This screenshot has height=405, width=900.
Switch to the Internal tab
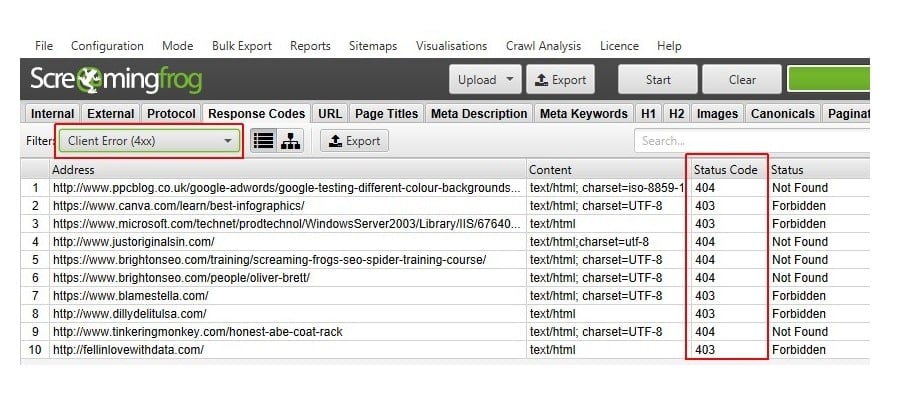(52, 114)
